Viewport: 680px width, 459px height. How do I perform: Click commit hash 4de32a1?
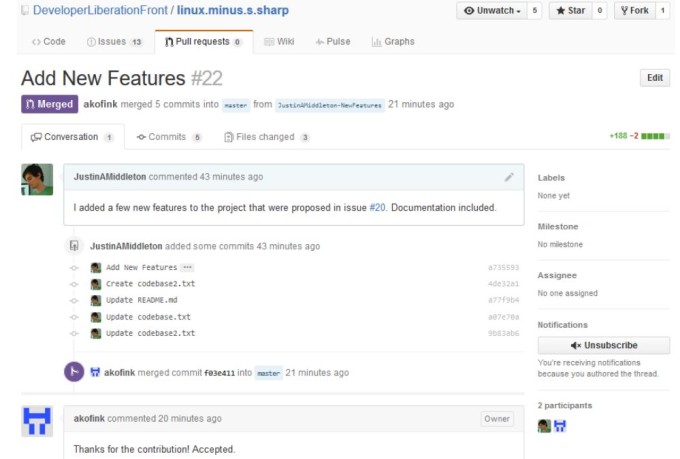coord(503,284)
